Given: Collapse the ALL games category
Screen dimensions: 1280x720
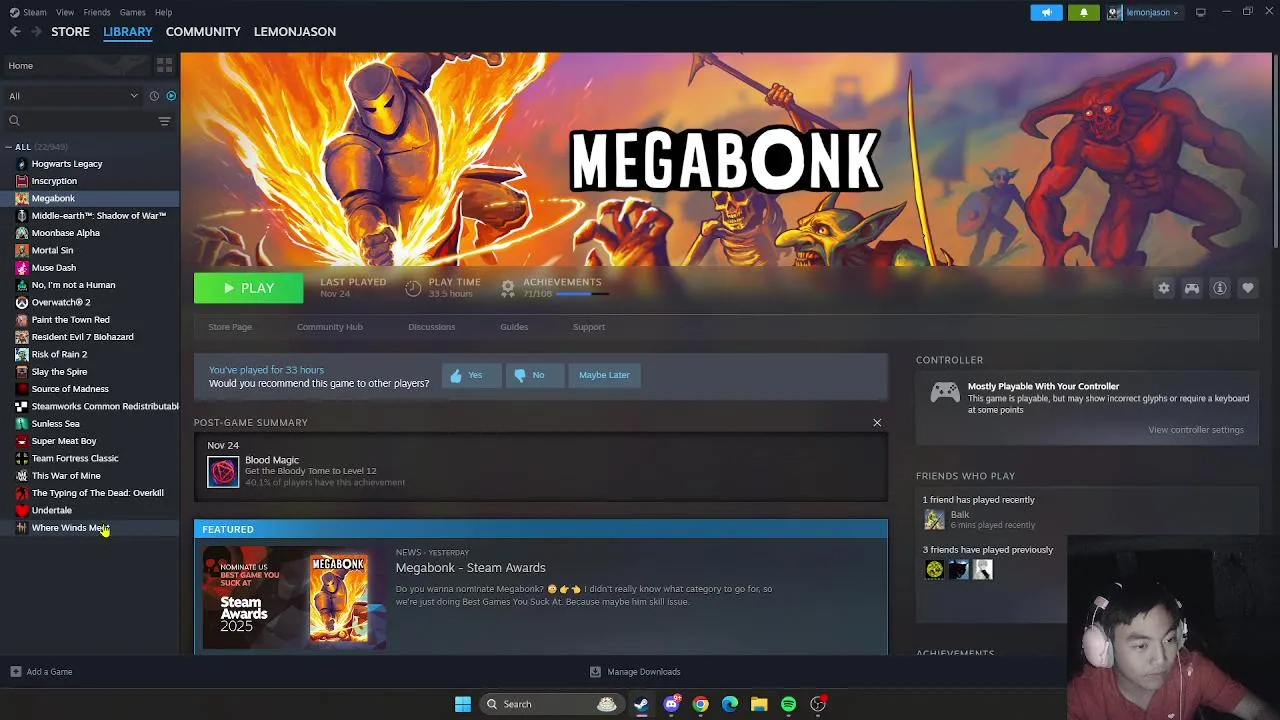Looking at the screenshot, I should click(x=9, y=147).
